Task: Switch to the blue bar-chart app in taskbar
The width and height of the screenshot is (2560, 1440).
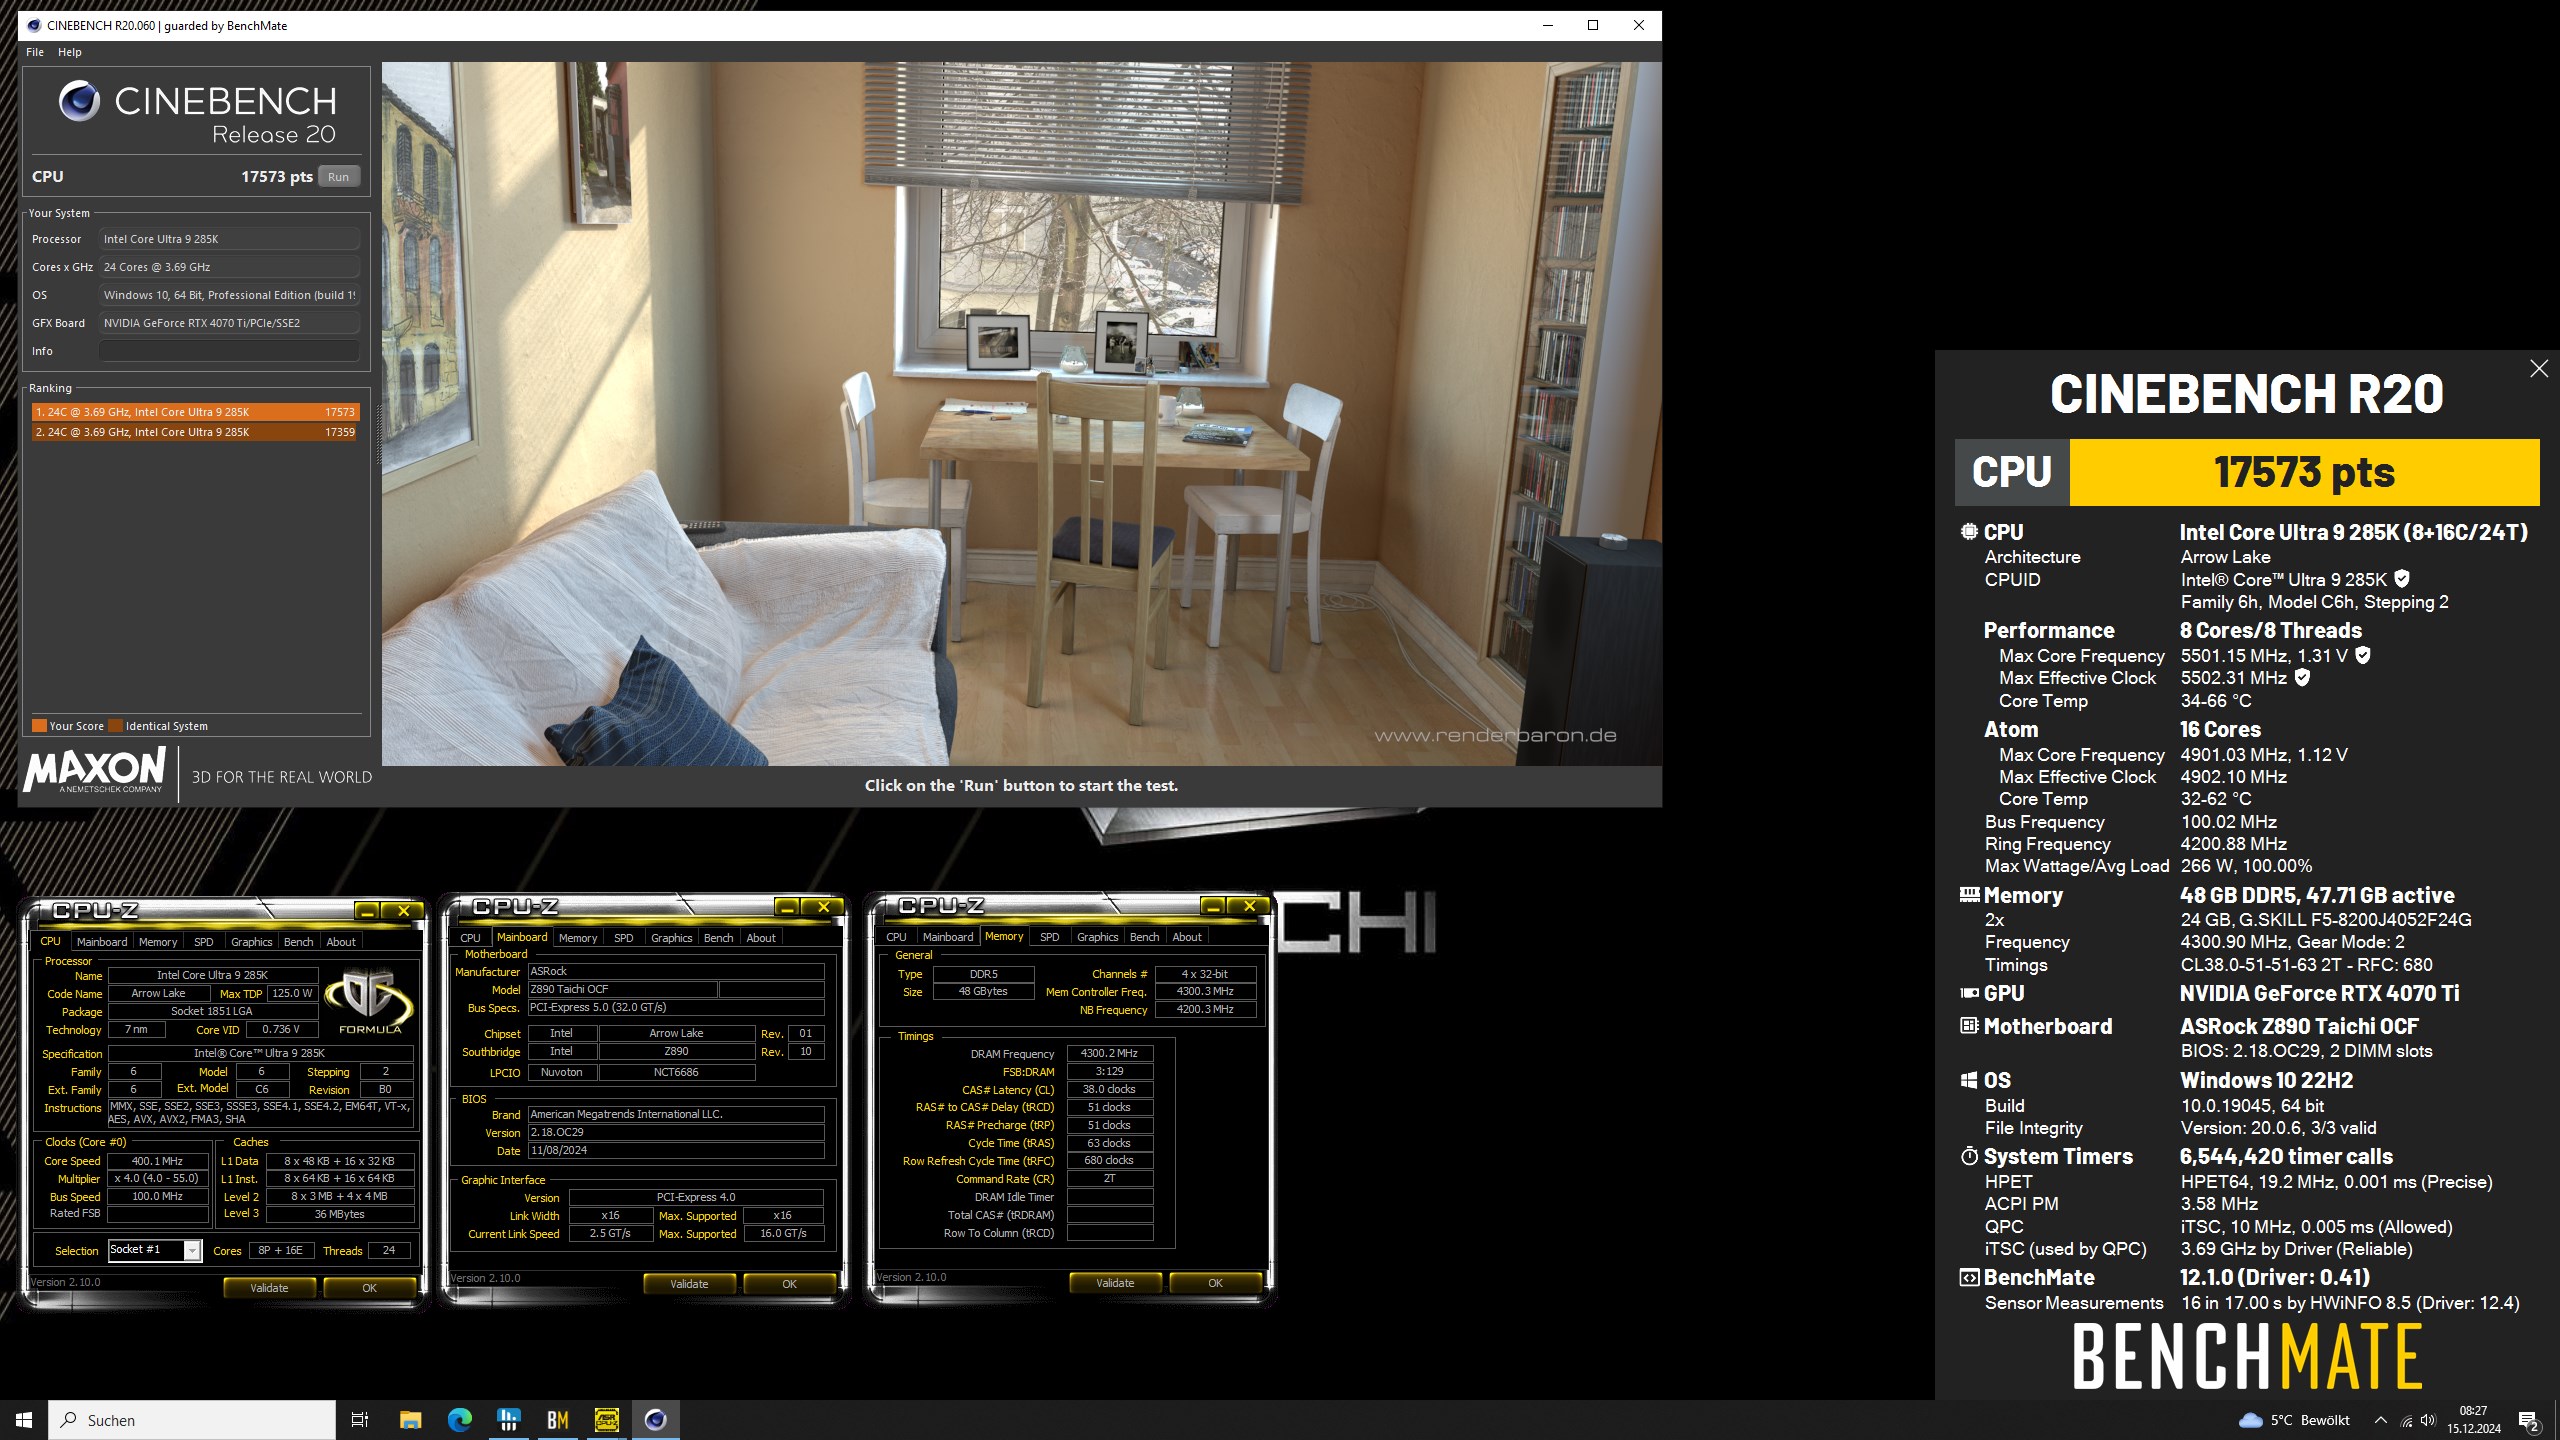Action: pyautogui.click(x=508, y=1420)
